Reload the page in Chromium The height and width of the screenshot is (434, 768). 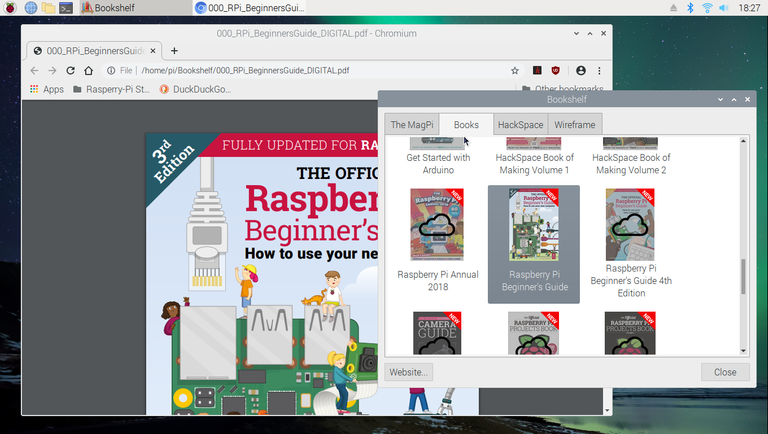(x=70, y=71)
